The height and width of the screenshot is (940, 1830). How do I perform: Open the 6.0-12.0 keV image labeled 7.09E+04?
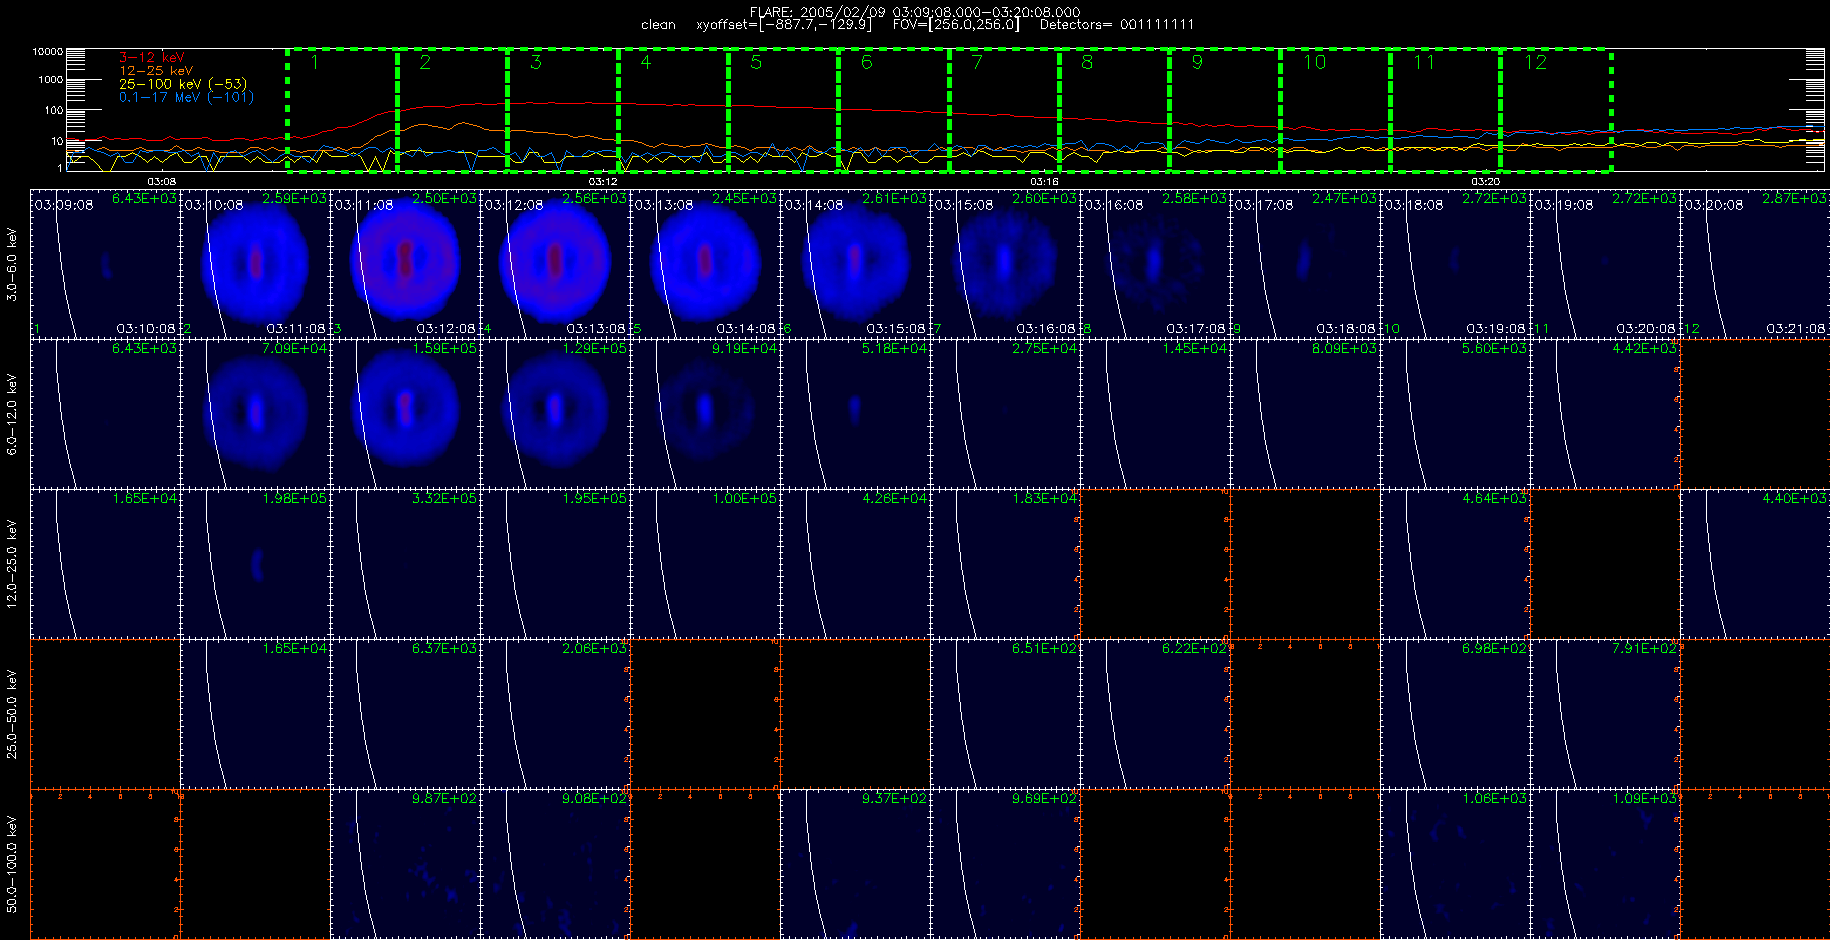(x=255, y=414)
